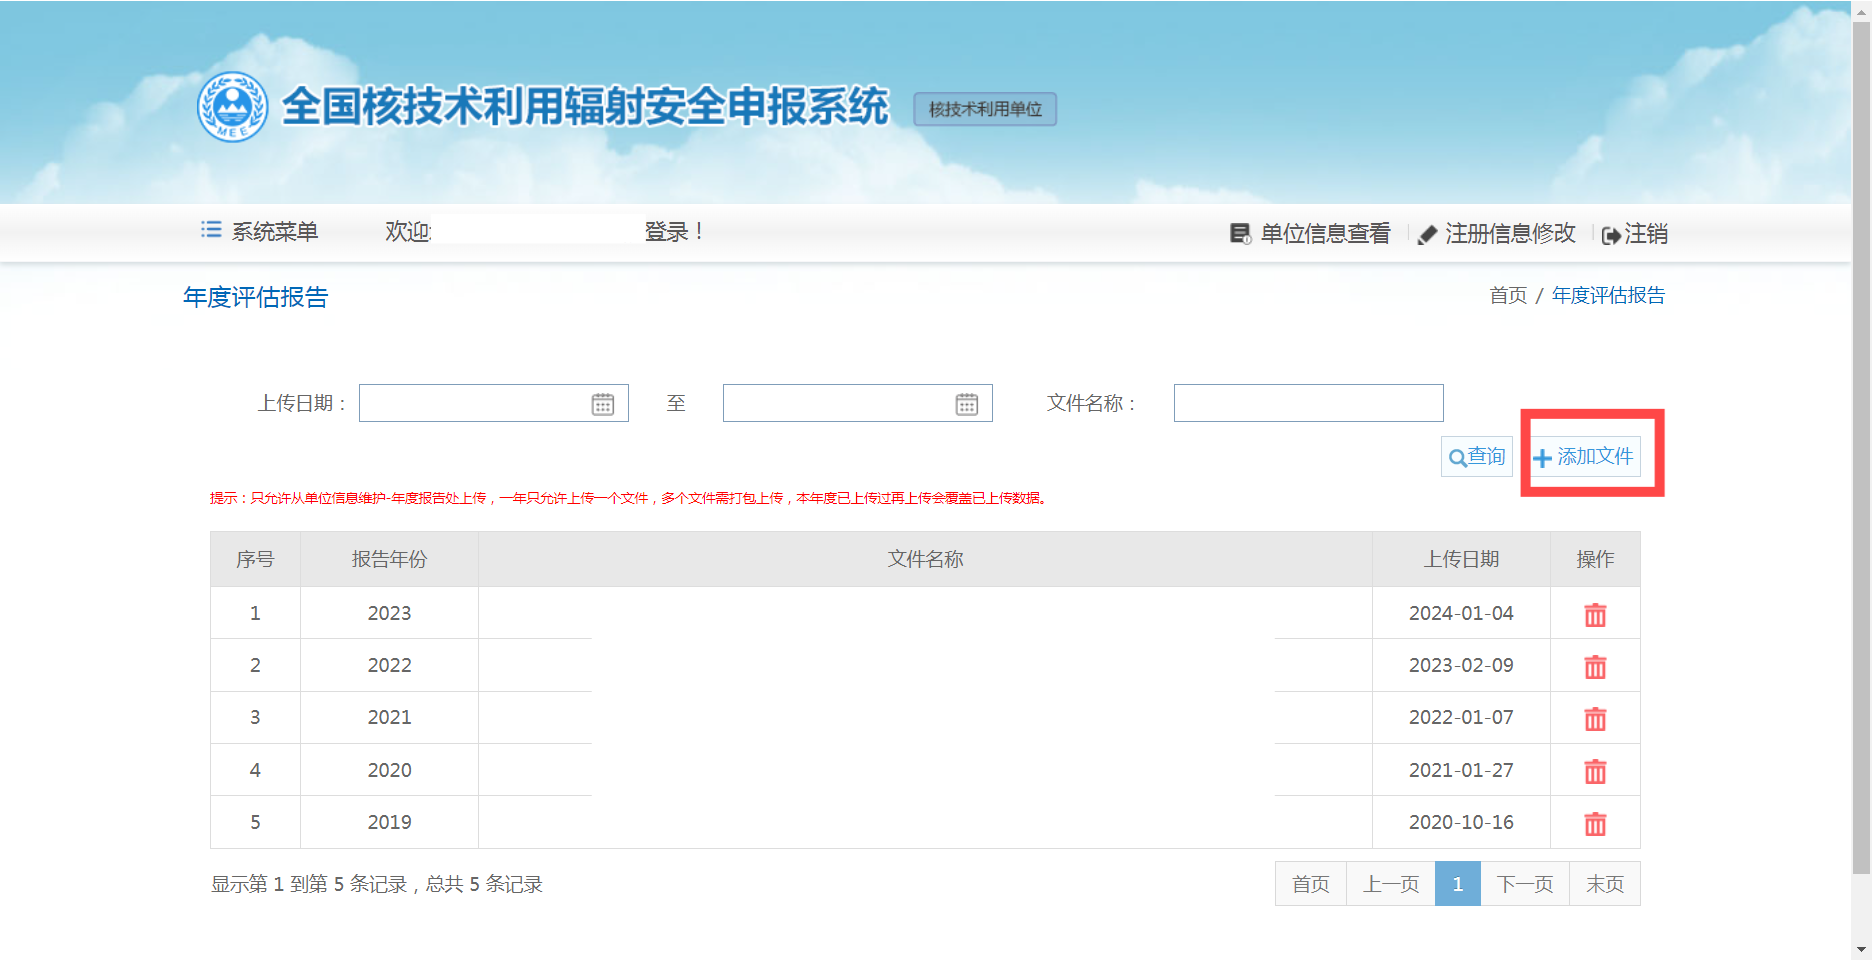
Task: Open the 系统菜单 system menu
Action: click(260, 232)
